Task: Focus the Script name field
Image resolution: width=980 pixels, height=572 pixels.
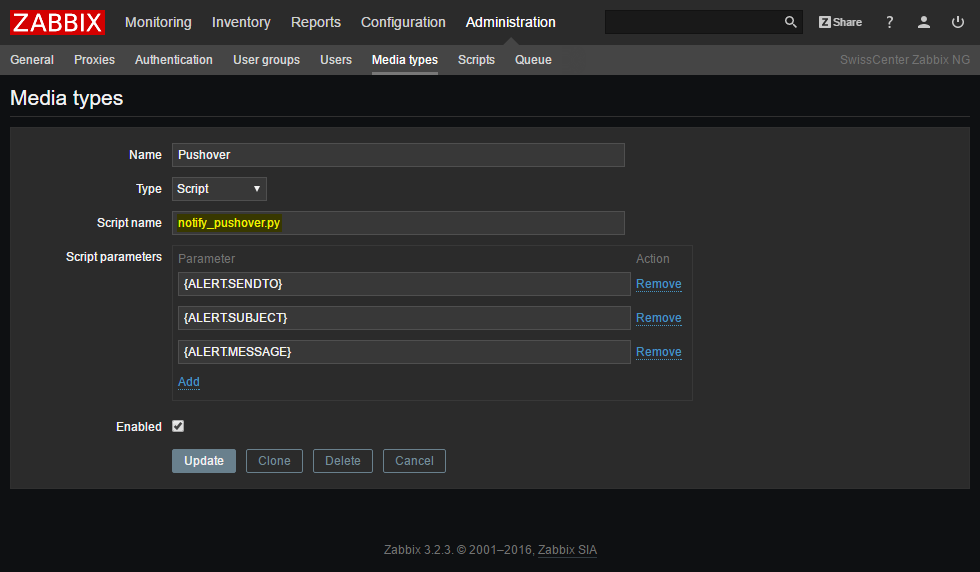Action: click(398, 223)
